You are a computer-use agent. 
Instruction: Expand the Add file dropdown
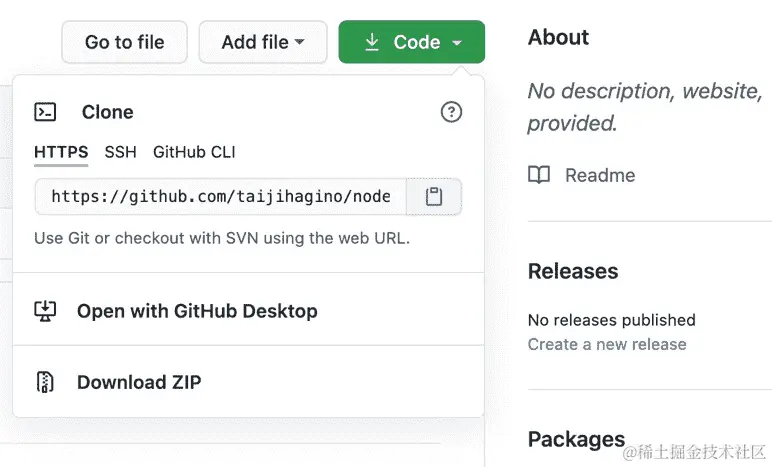click(263, 42)
